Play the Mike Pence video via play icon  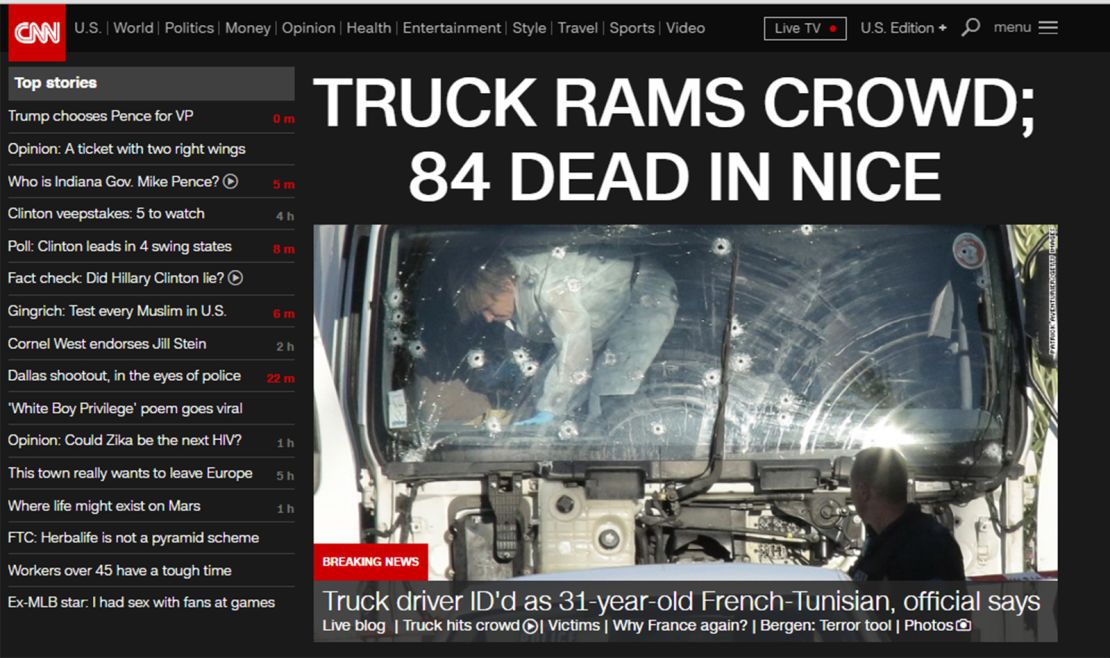click(x=233, y=182)
